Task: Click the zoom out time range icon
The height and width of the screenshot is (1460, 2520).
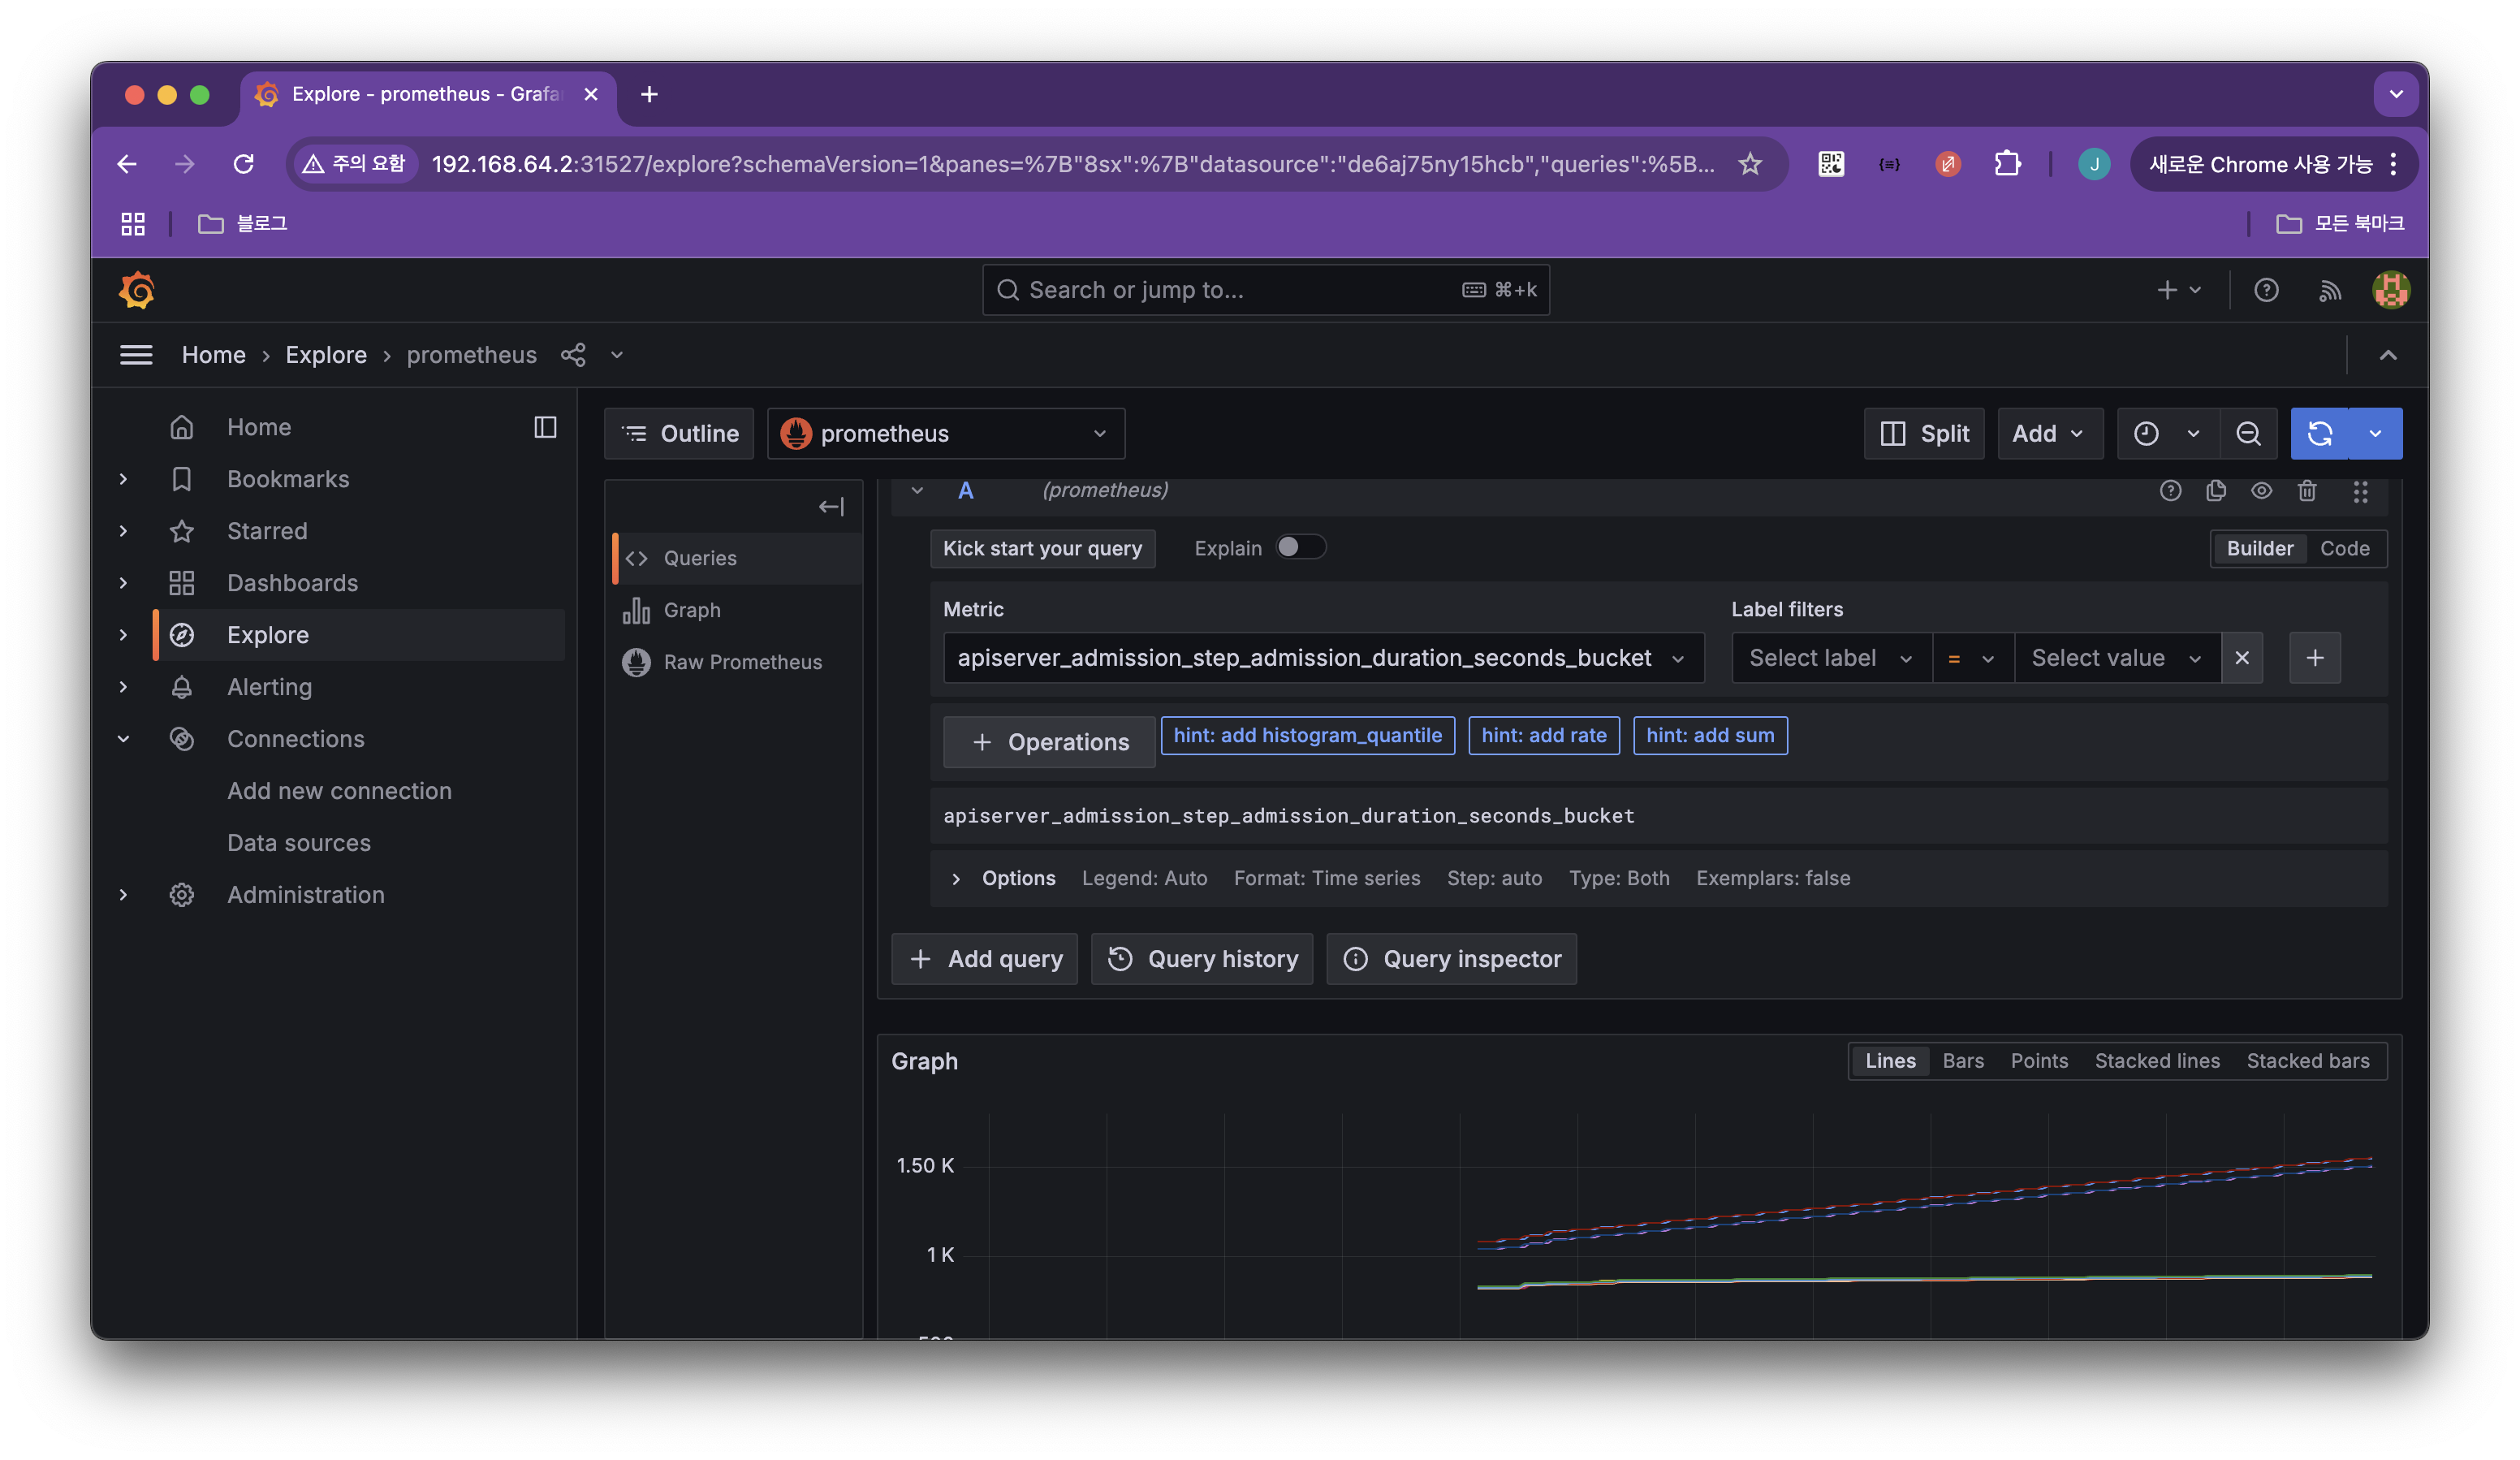Action: pos(2248,433)
